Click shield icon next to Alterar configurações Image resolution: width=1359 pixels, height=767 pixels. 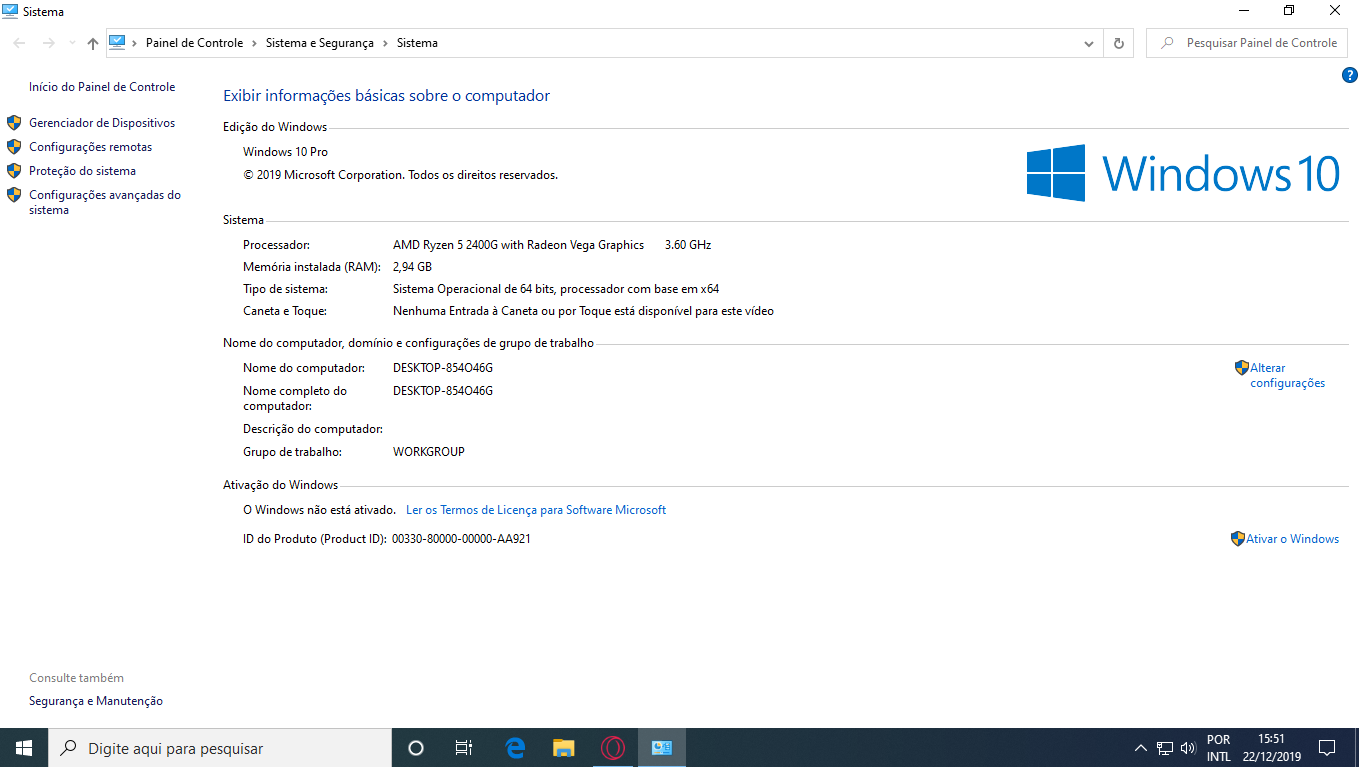(1242, 368)
